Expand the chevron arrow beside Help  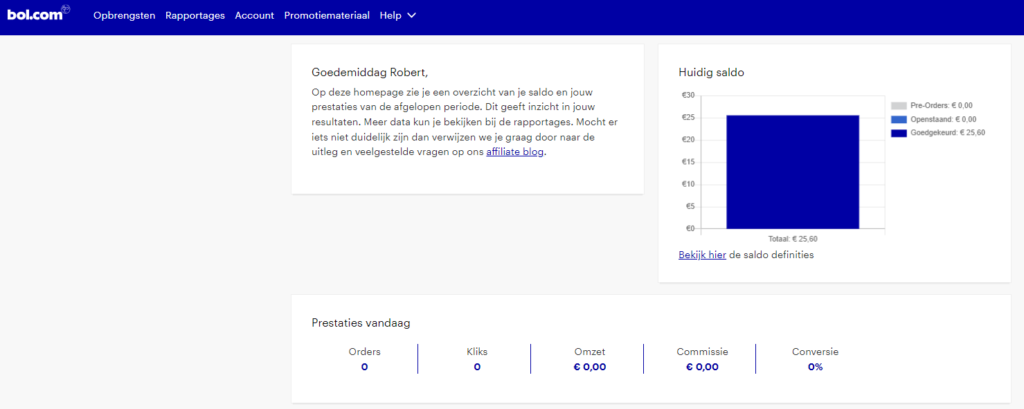[411, 16]
